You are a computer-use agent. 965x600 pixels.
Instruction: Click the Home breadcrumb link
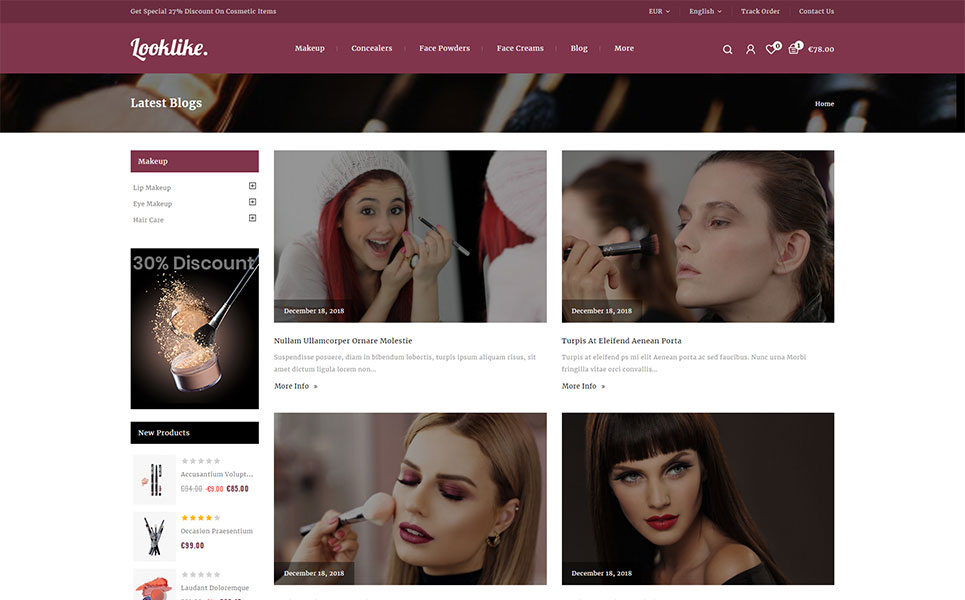point(825,103)
